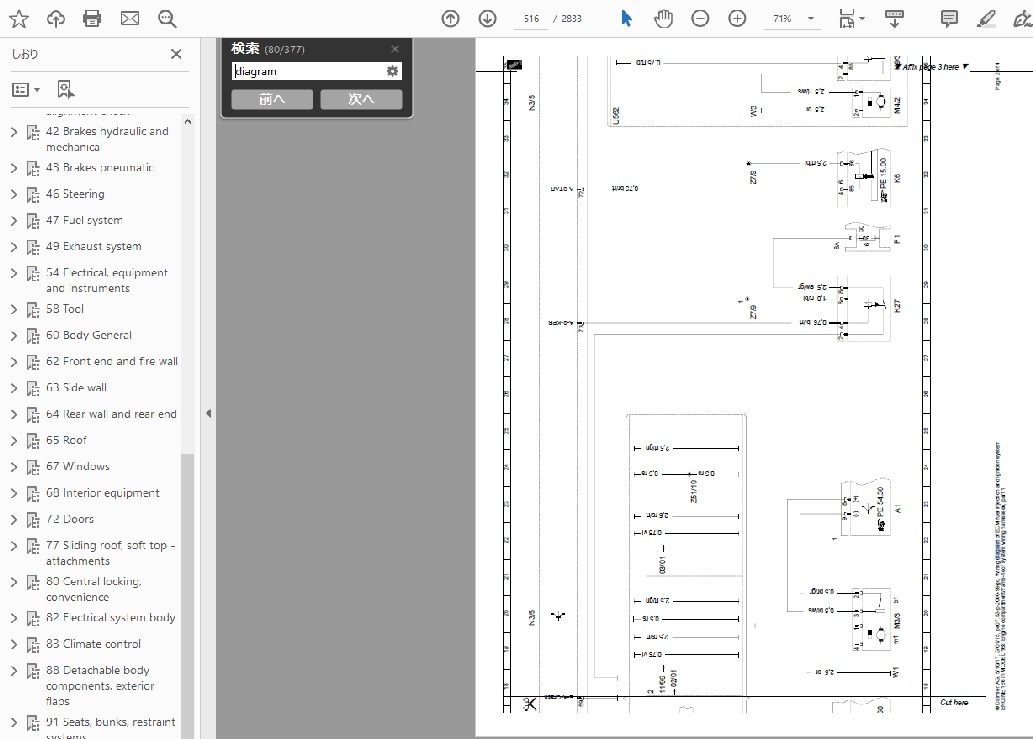The width and height of the screenshot is (1033, 739).
Task: Collapse the left navigation pane
Action: 209,414
